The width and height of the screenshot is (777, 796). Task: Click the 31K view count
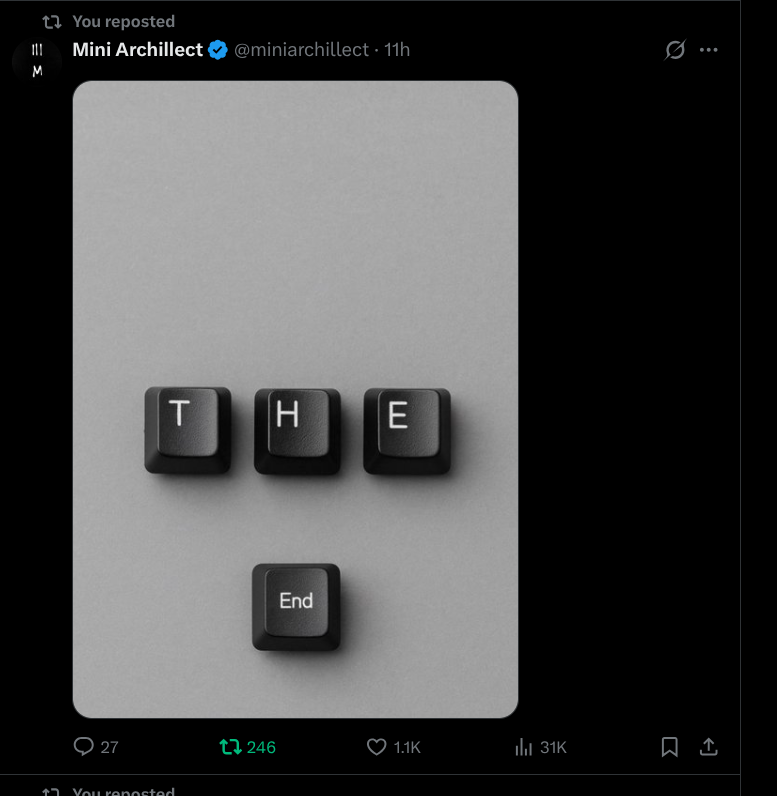coord(553,747)
